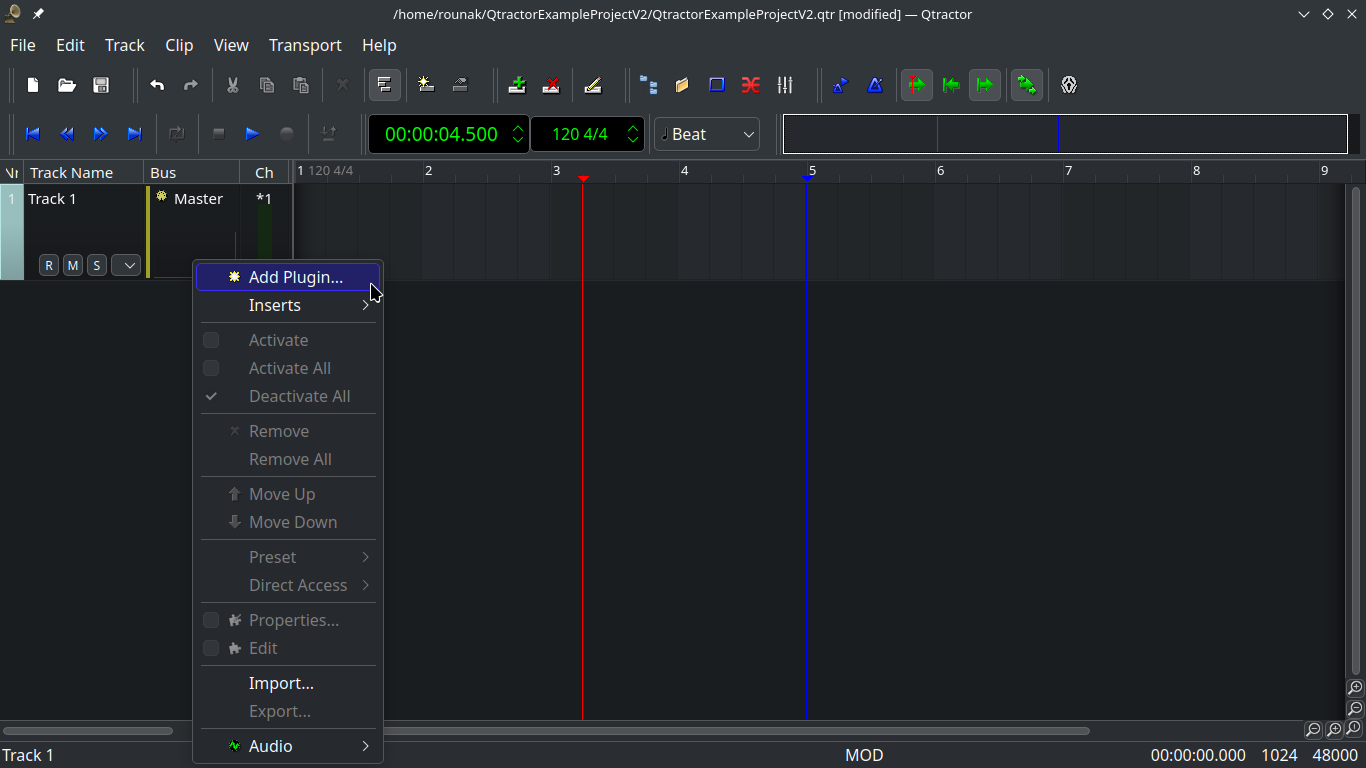Click the Save session icon
This screenshot has width=1366, height=768.
(101, 85)
